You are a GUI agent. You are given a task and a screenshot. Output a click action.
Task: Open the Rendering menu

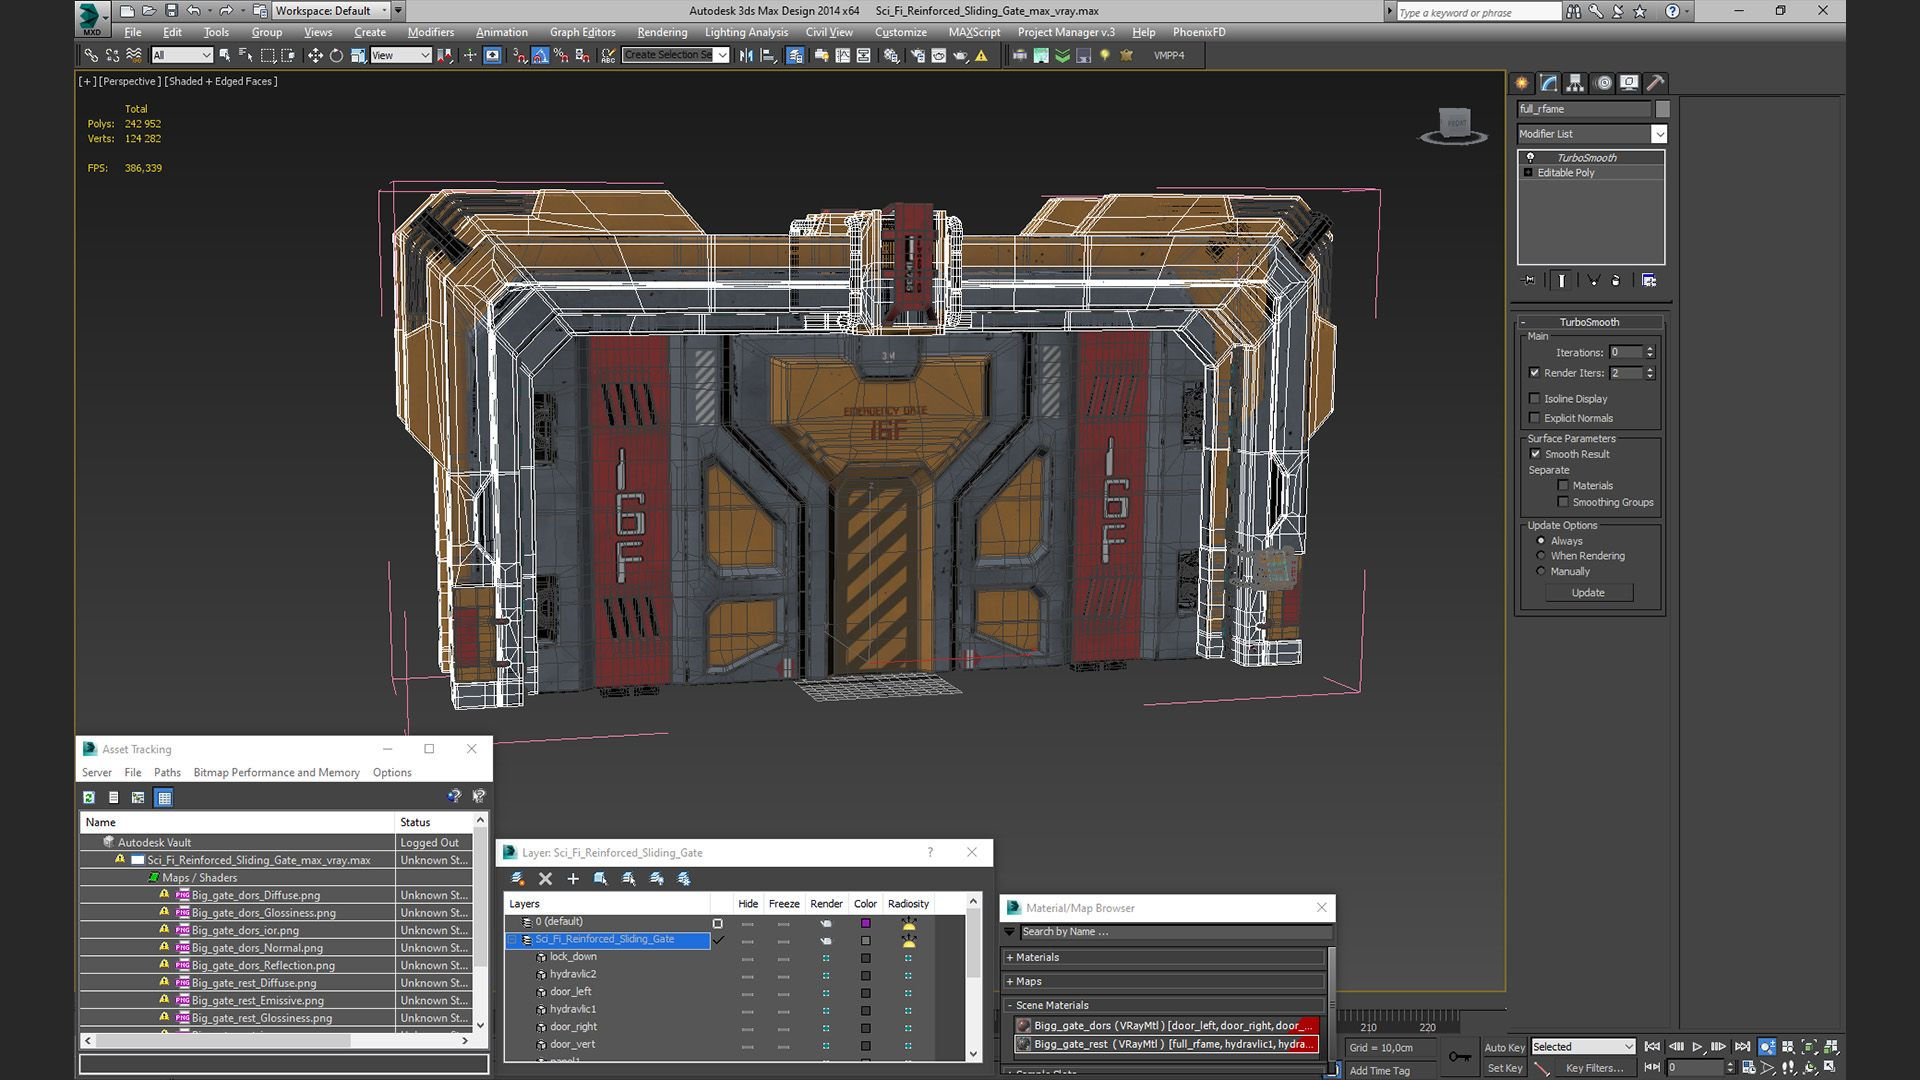point(661,32)
